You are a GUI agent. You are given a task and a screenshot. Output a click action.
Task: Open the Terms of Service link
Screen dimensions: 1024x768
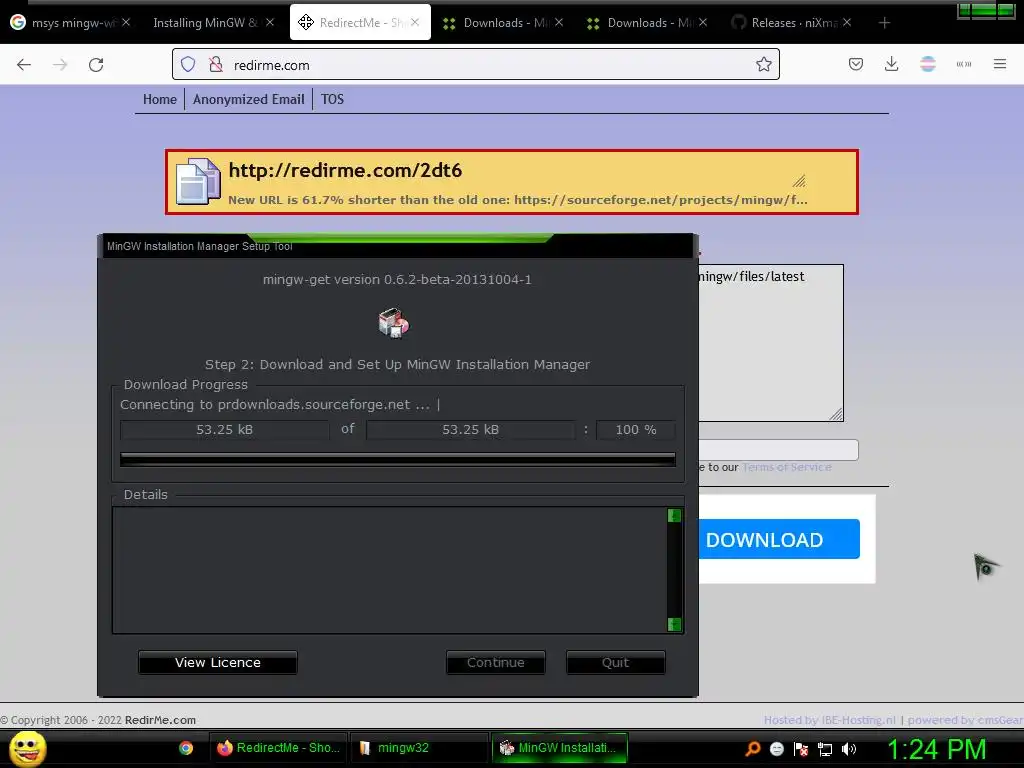click(x=787, y=467)
